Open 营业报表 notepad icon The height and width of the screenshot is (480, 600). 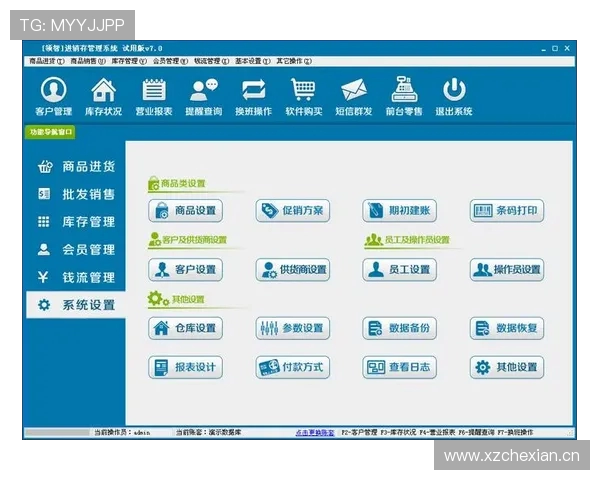click(x=154, y=96)
